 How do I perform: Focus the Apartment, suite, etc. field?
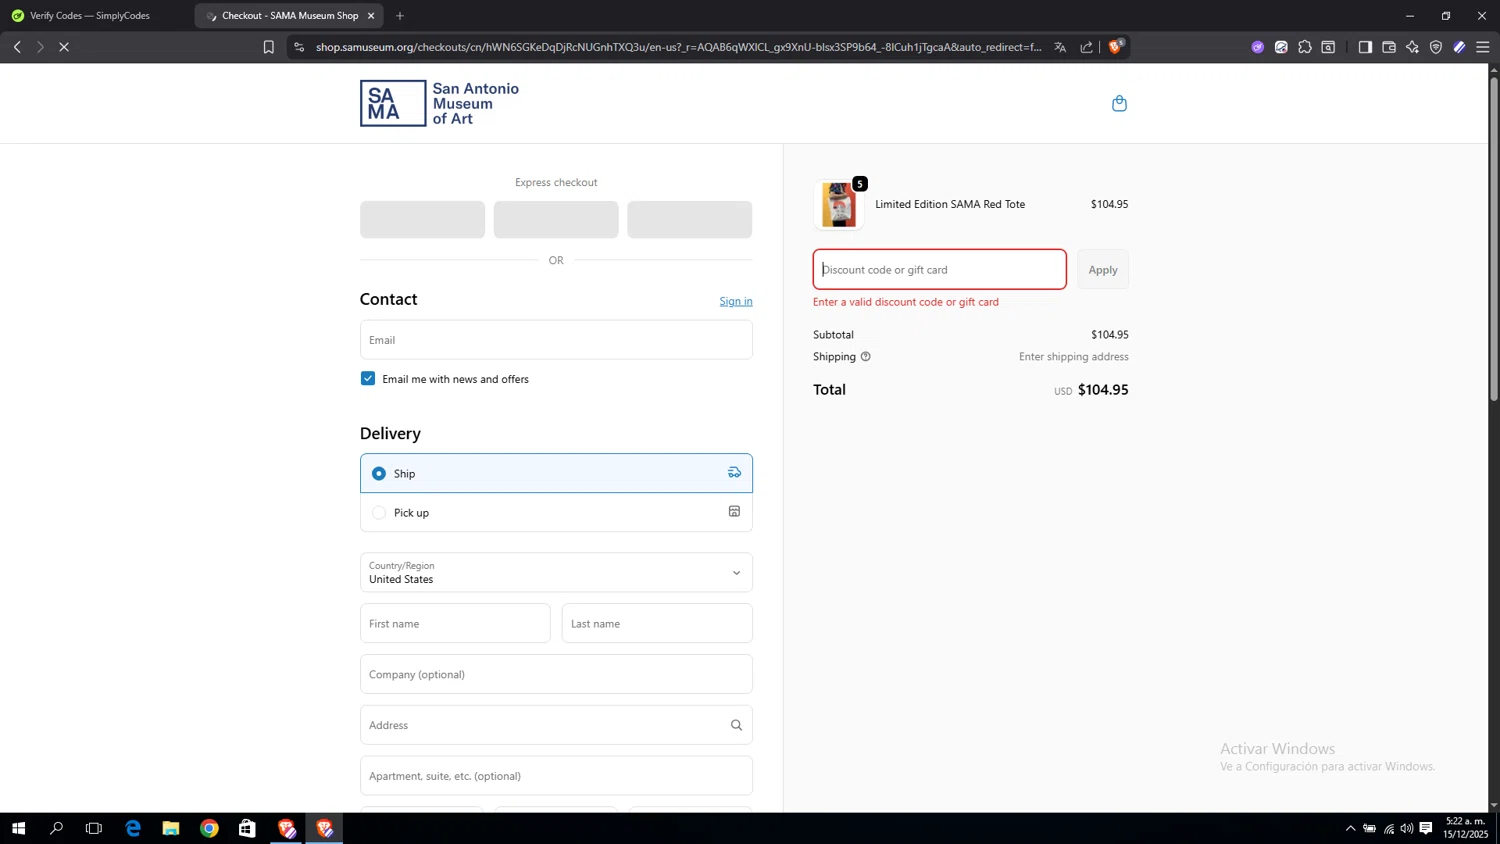coord(556,776)
